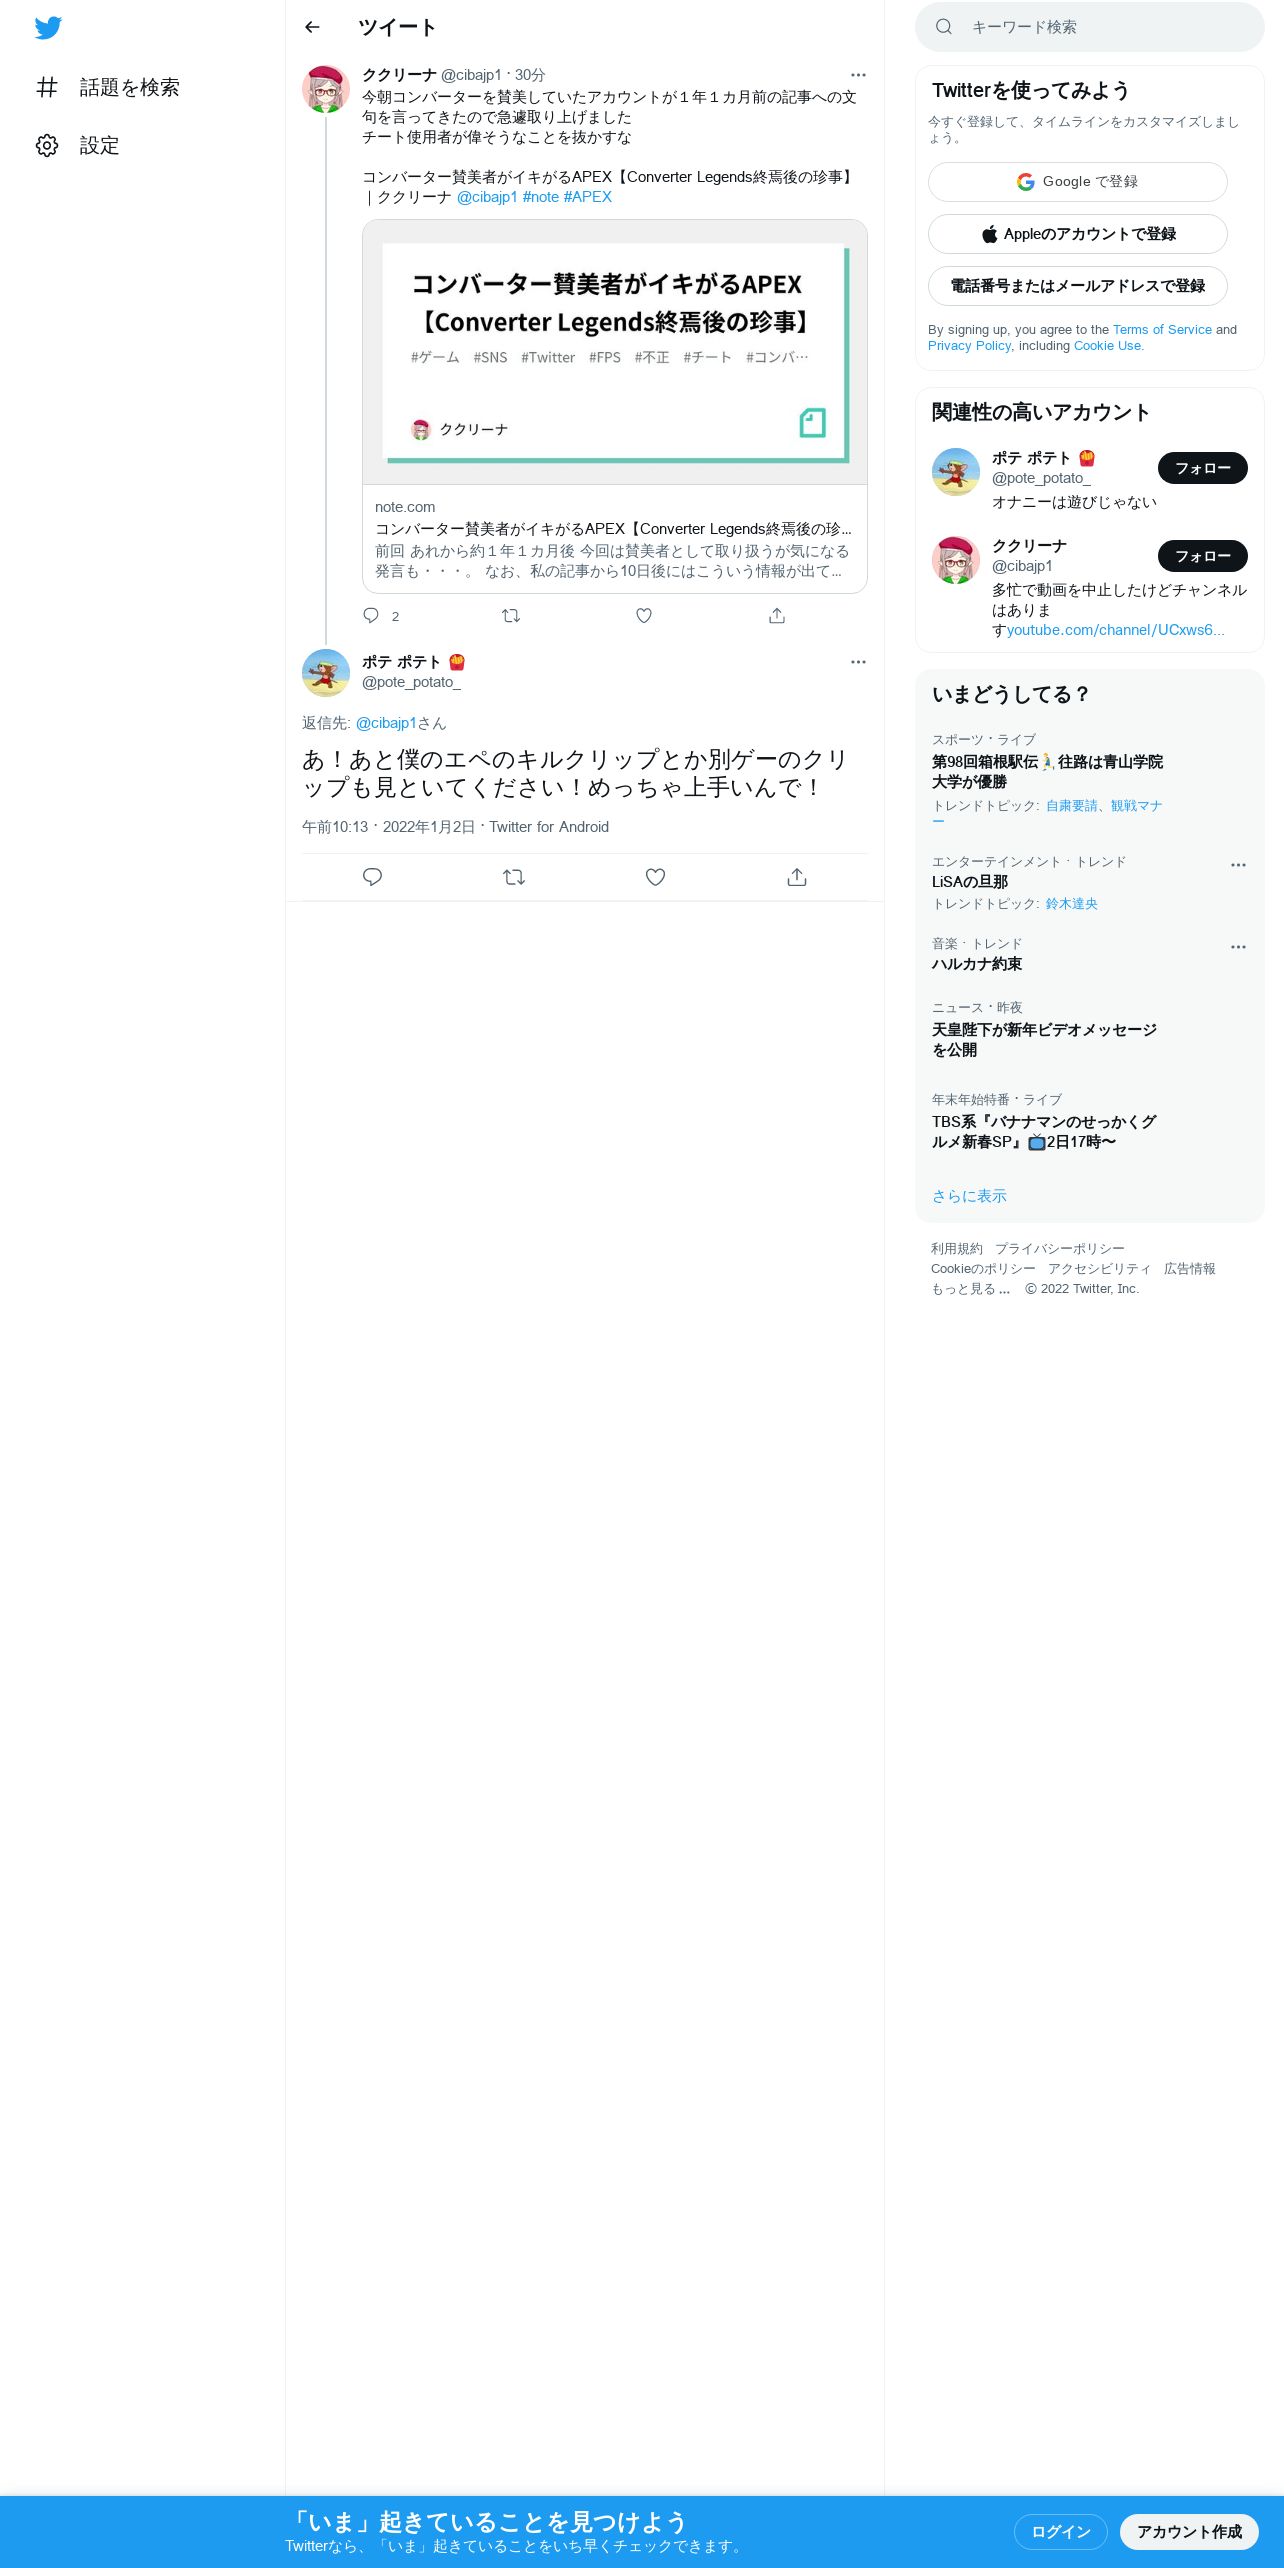This screenshot has width=1284, height=2568.
Task: Open more options on ポテ ポテト tweet
Action: pyautogui.click(x=858, y=662)
